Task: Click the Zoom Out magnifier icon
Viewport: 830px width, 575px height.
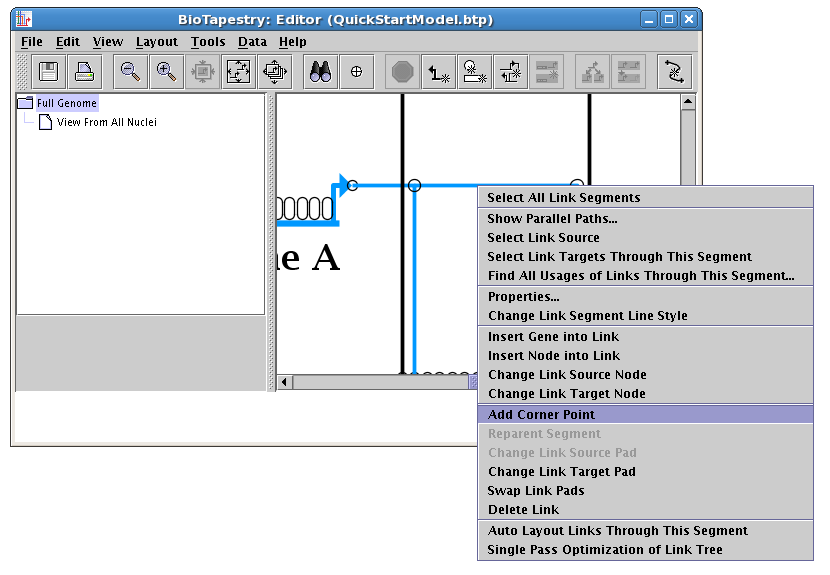Action: point(130,71)
